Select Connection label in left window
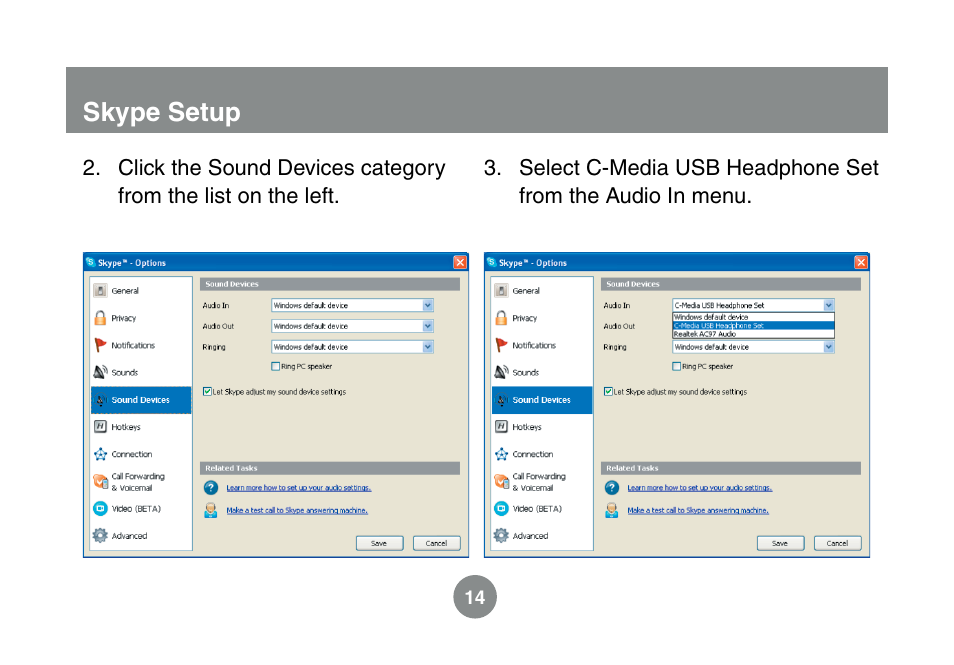 [x=131, y=454]
